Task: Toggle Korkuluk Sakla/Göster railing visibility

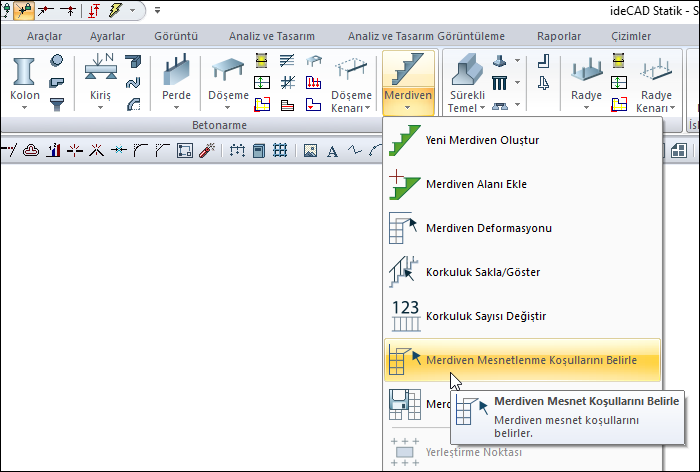Action: [x=484, y=272]
